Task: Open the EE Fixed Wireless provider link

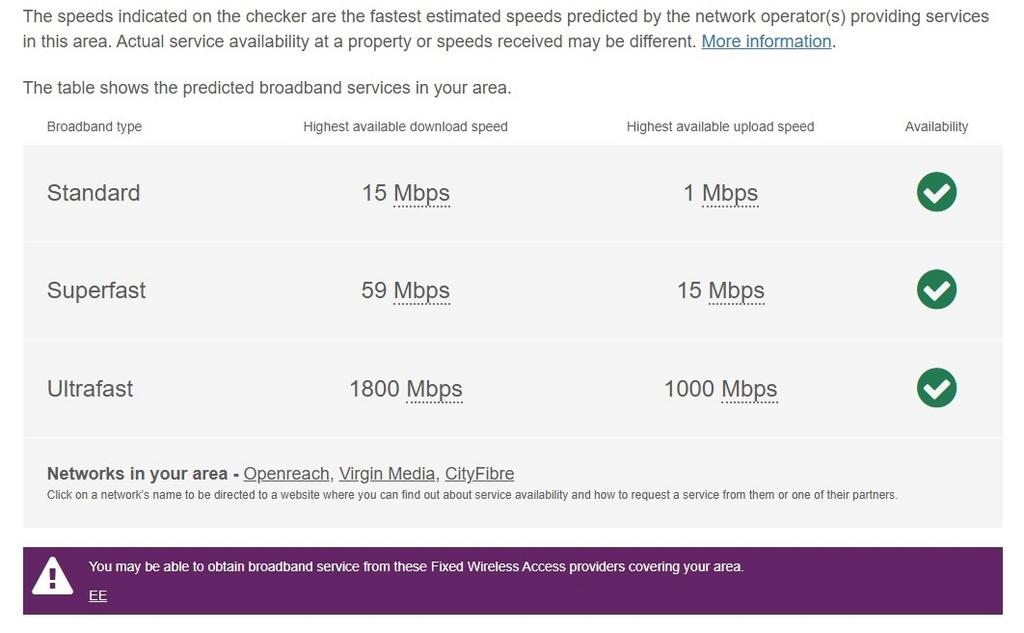Action: [x=98, y=595]
